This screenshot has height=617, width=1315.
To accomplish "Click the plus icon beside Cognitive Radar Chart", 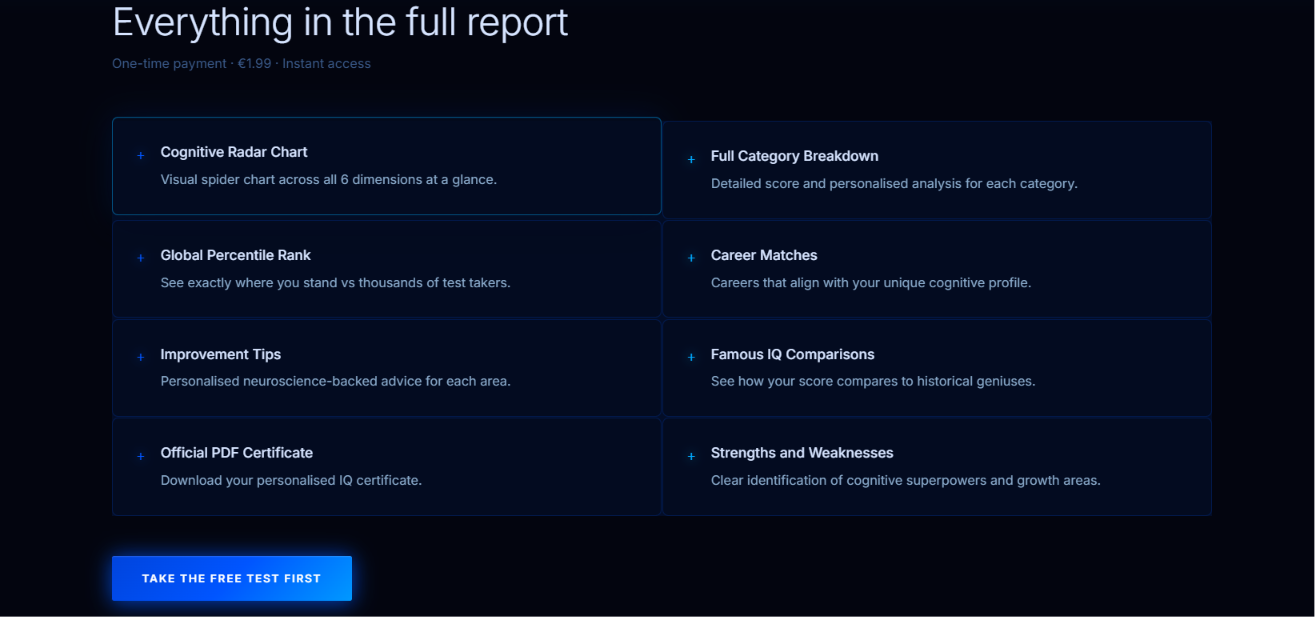I will point(140,156).
